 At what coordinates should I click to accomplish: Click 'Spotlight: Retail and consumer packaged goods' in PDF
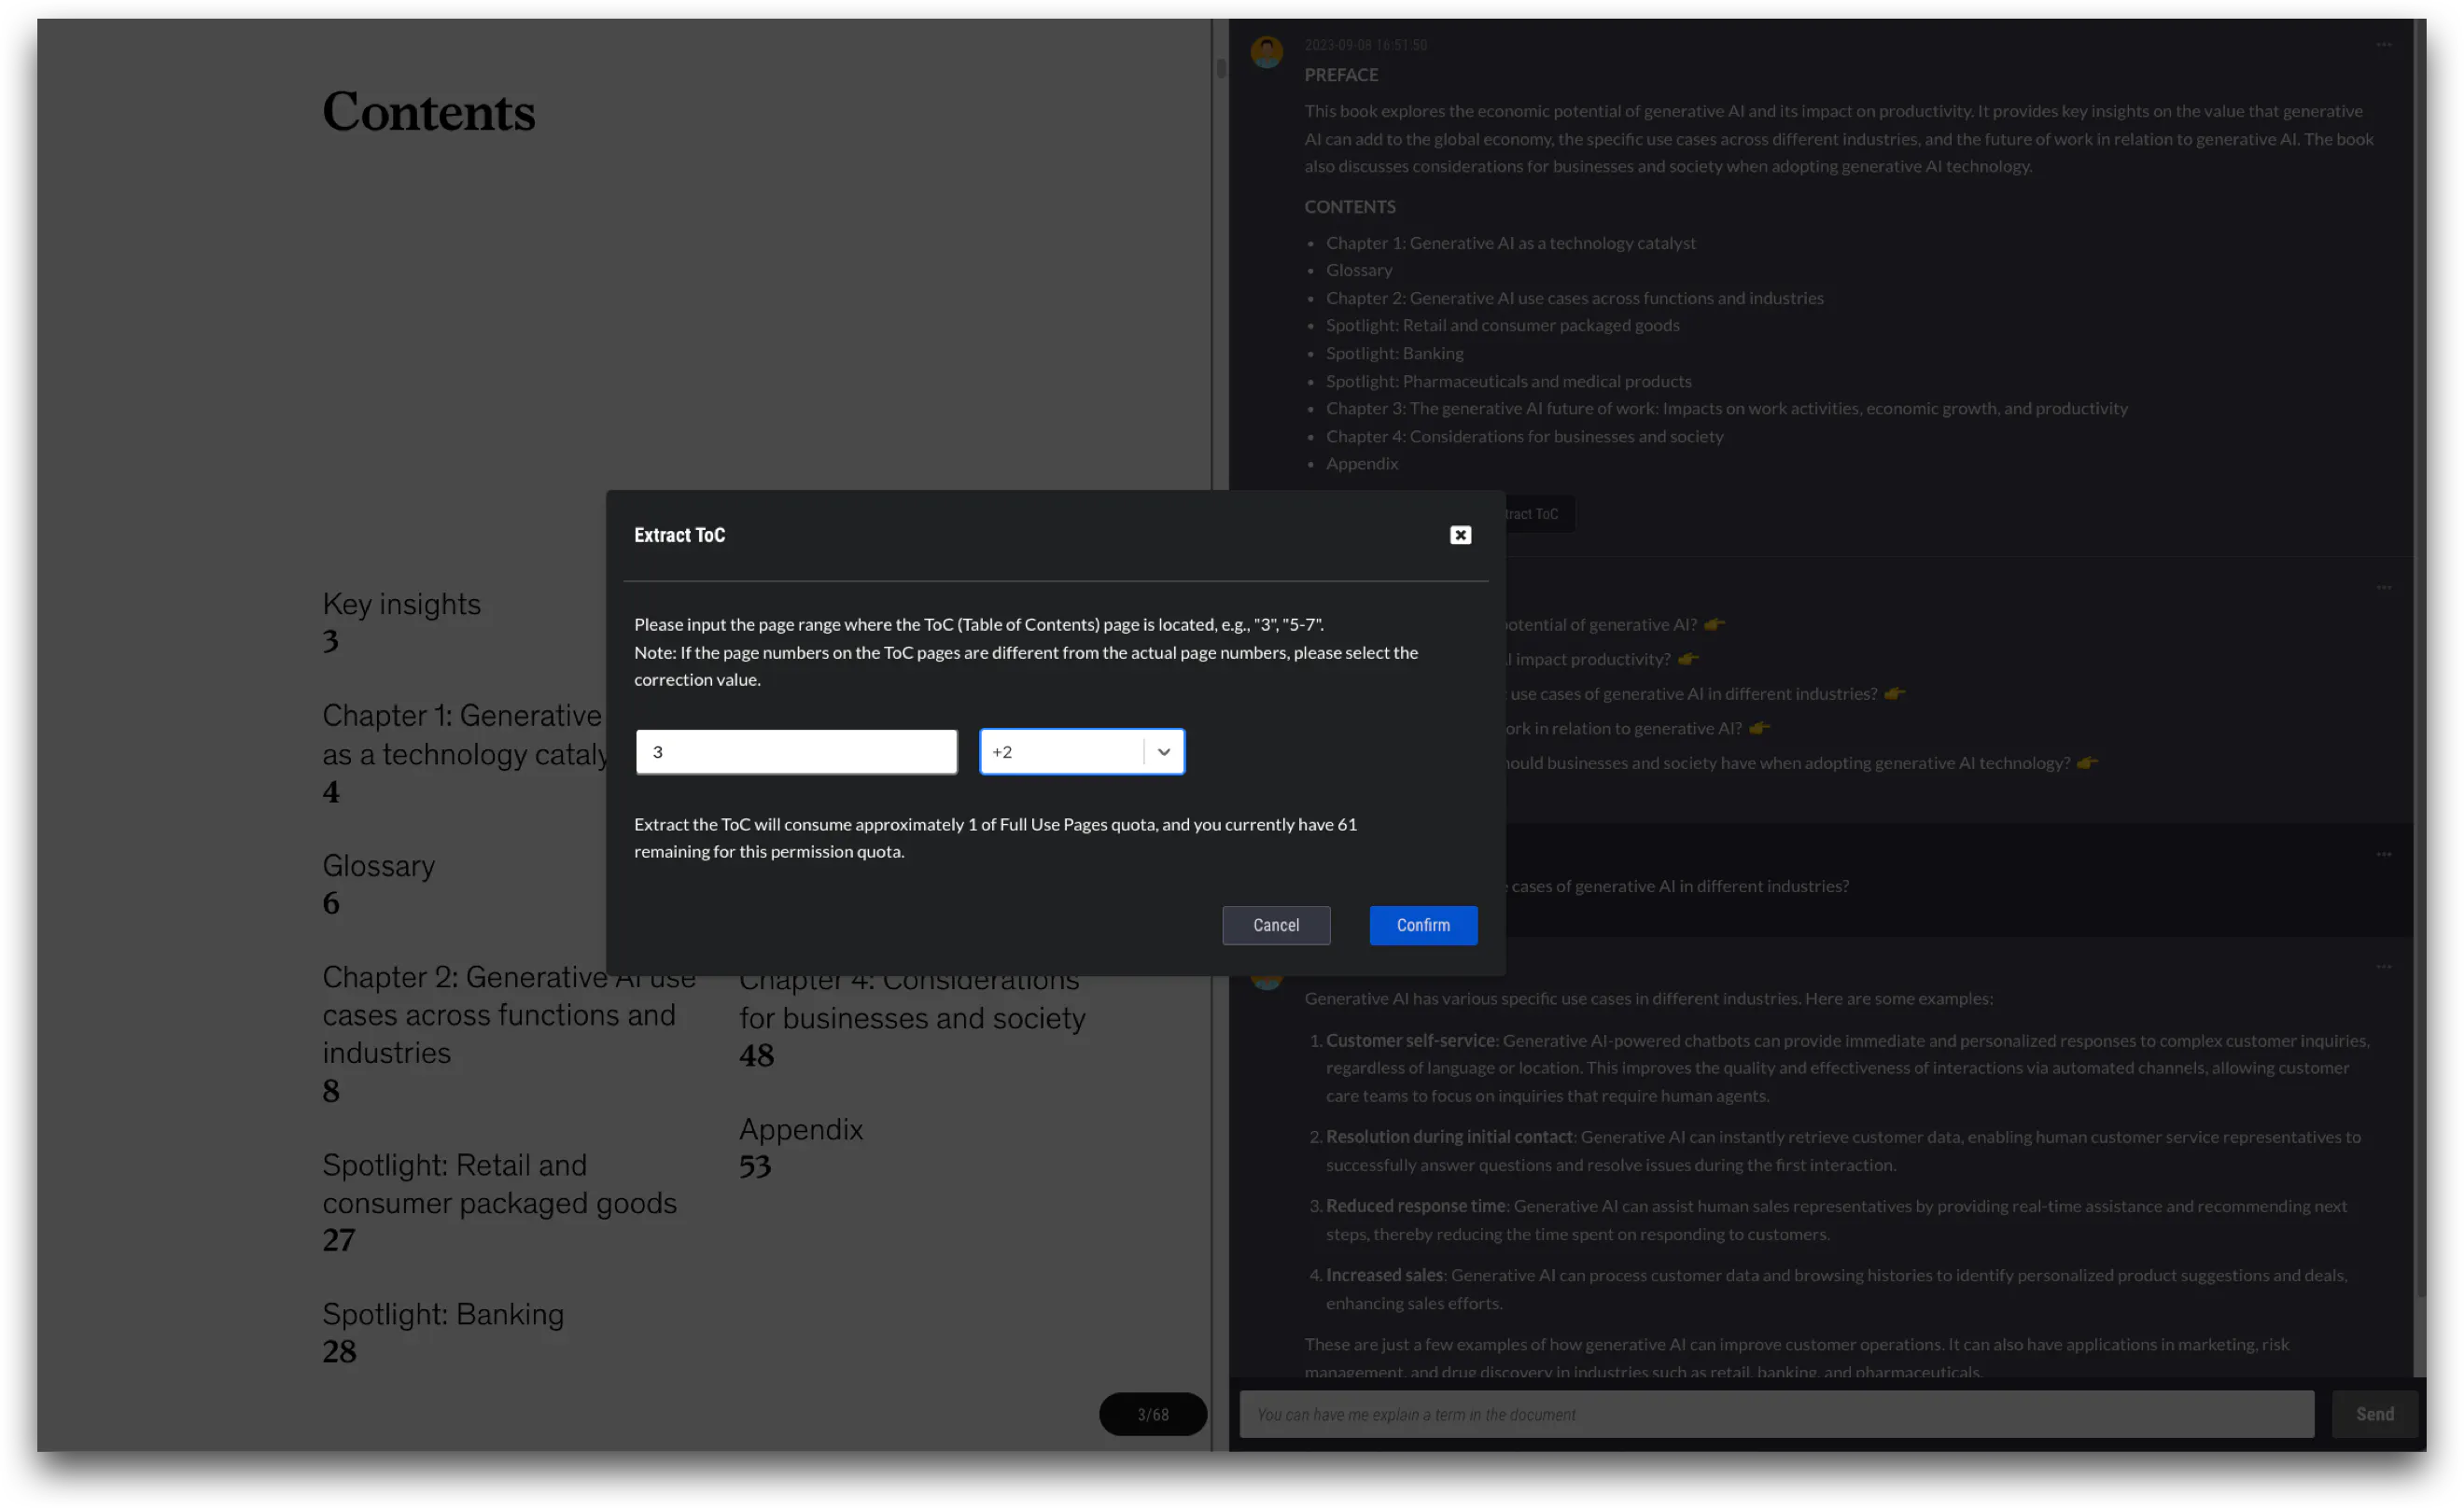click(x=500, y=1184)
